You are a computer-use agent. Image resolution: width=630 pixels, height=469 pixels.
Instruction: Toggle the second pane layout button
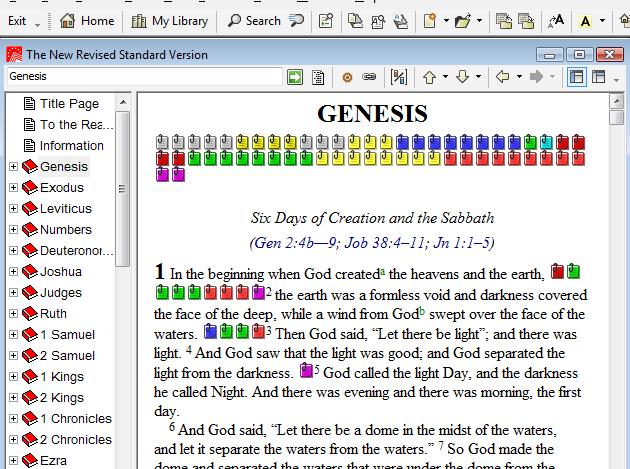point(598,76)
